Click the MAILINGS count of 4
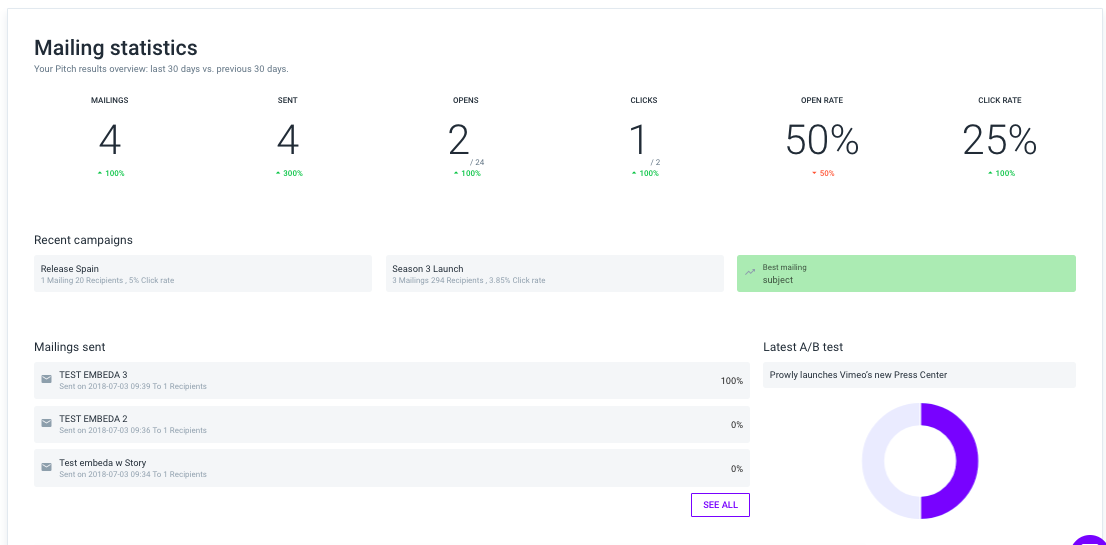The image size is (1106, 545). (110, 140)
